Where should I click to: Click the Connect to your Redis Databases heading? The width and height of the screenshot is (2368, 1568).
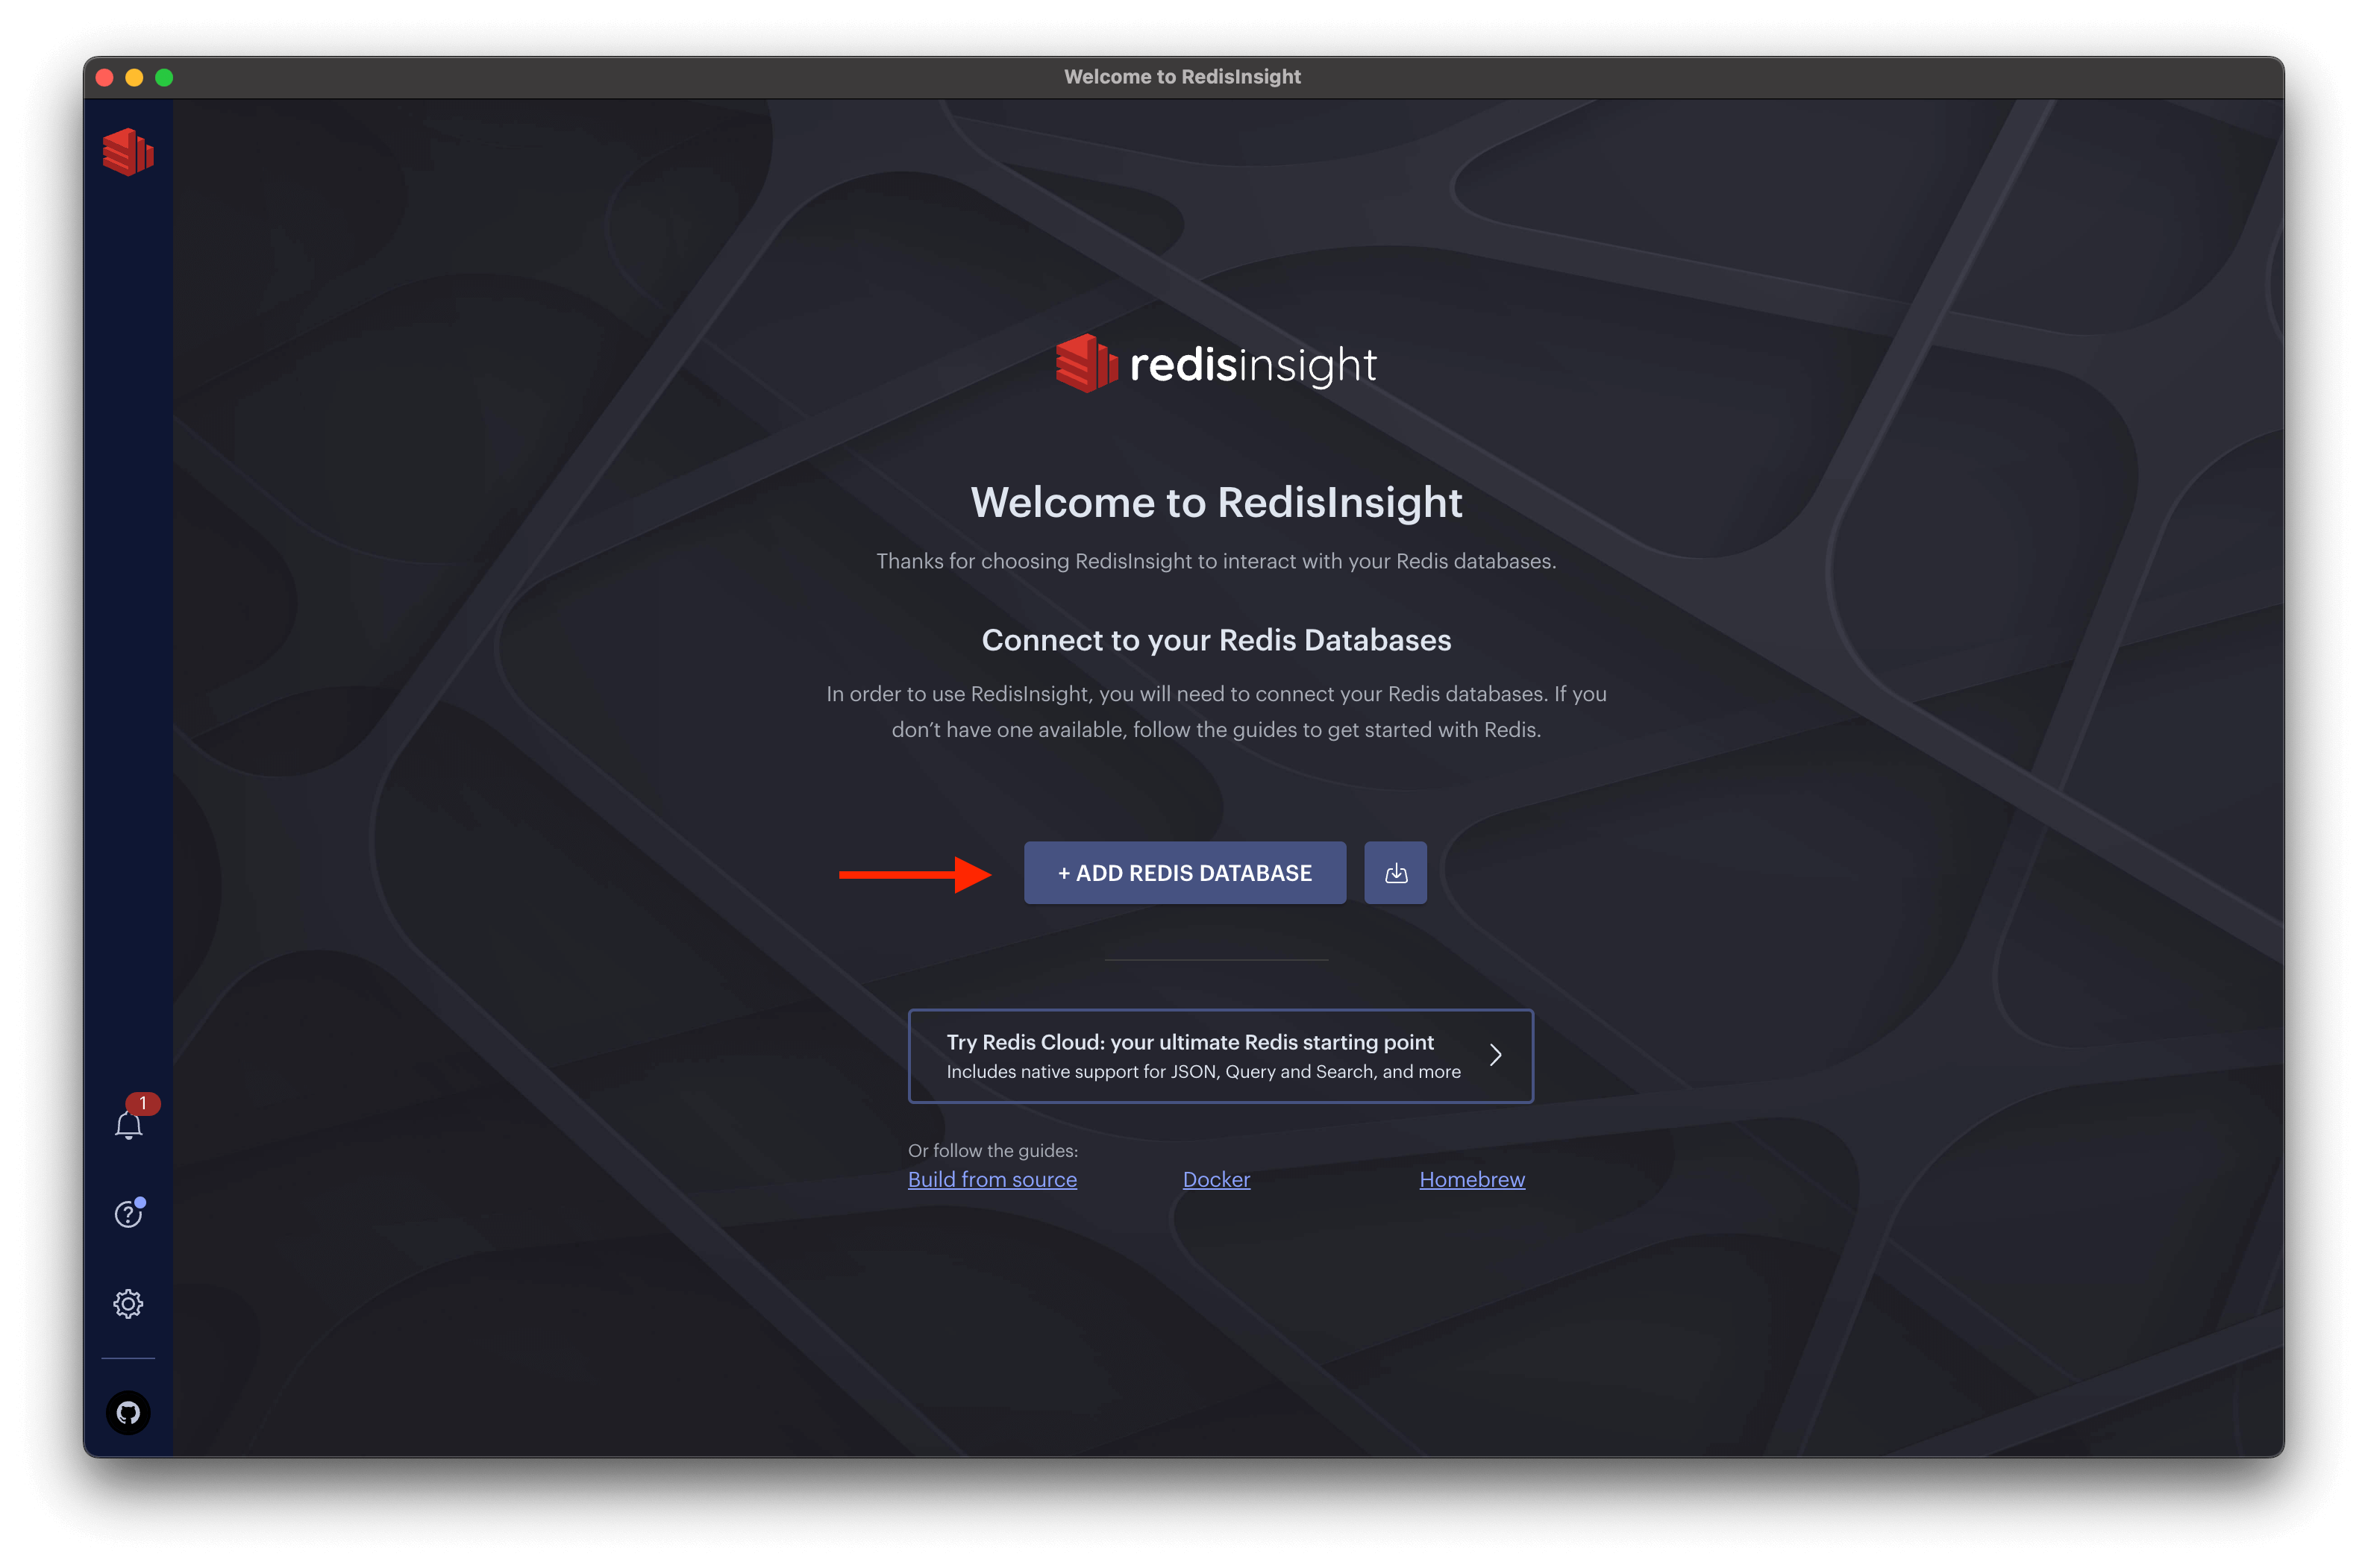[1216, 640]
